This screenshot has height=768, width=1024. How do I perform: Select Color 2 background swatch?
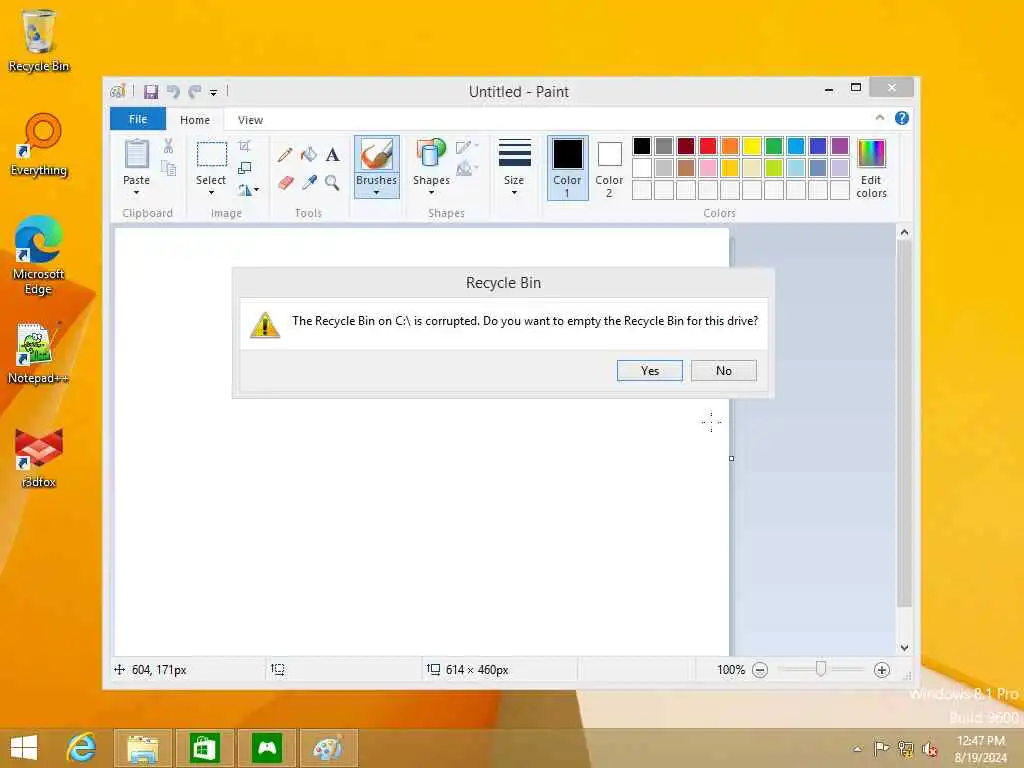609,168
